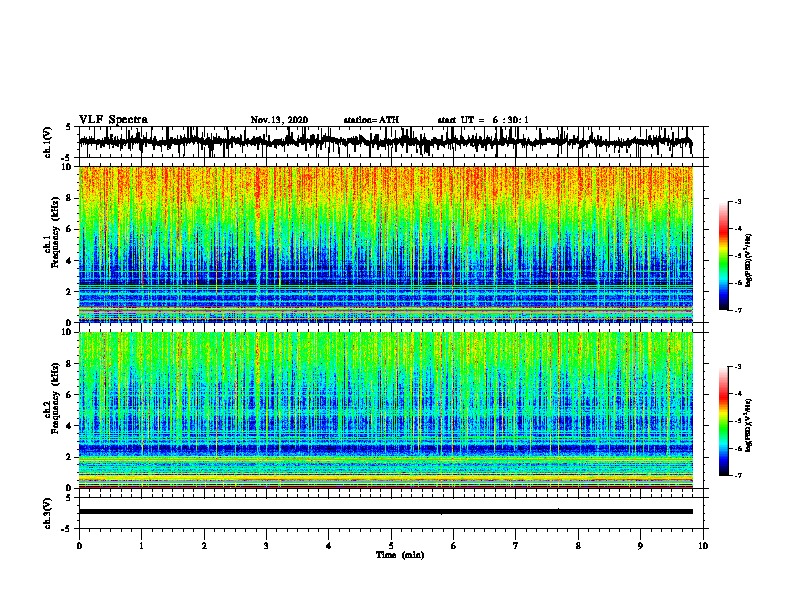The height and width of the screenshot is (612, 792).
Task: Click the 'station= ATH' label
Action: pyautogui.click(x=371, y=120)
